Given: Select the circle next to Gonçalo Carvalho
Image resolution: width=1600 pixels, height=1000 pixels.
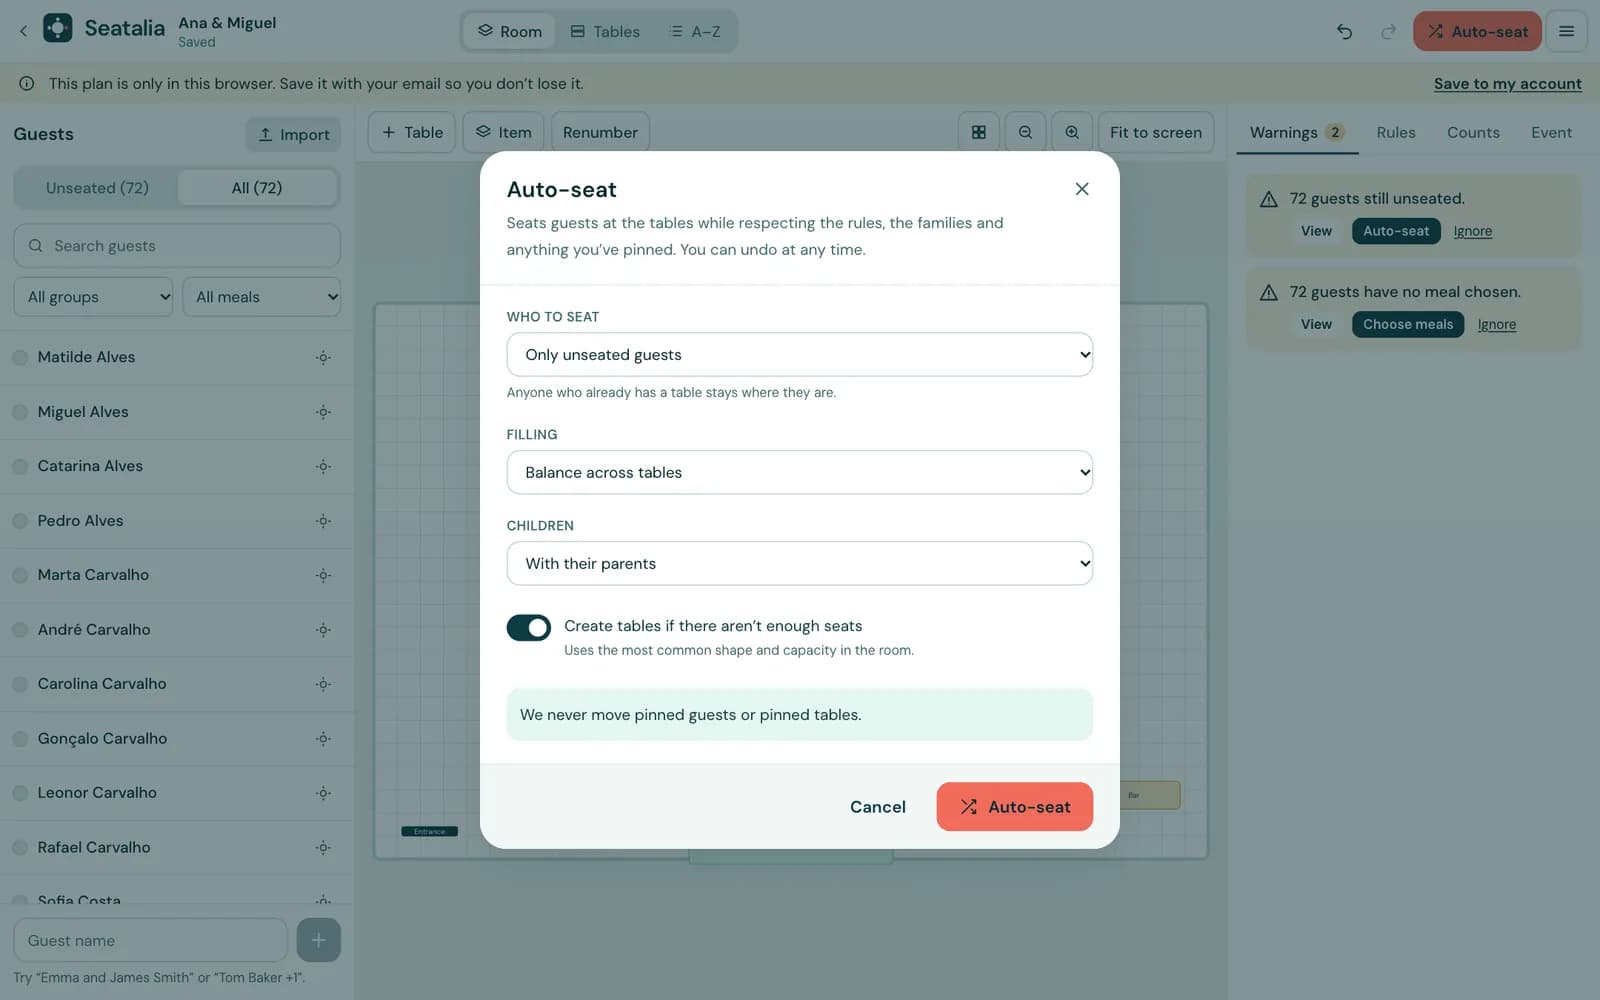Looking at the screenshot, I should pyautogui.click(x=20, y=739).
